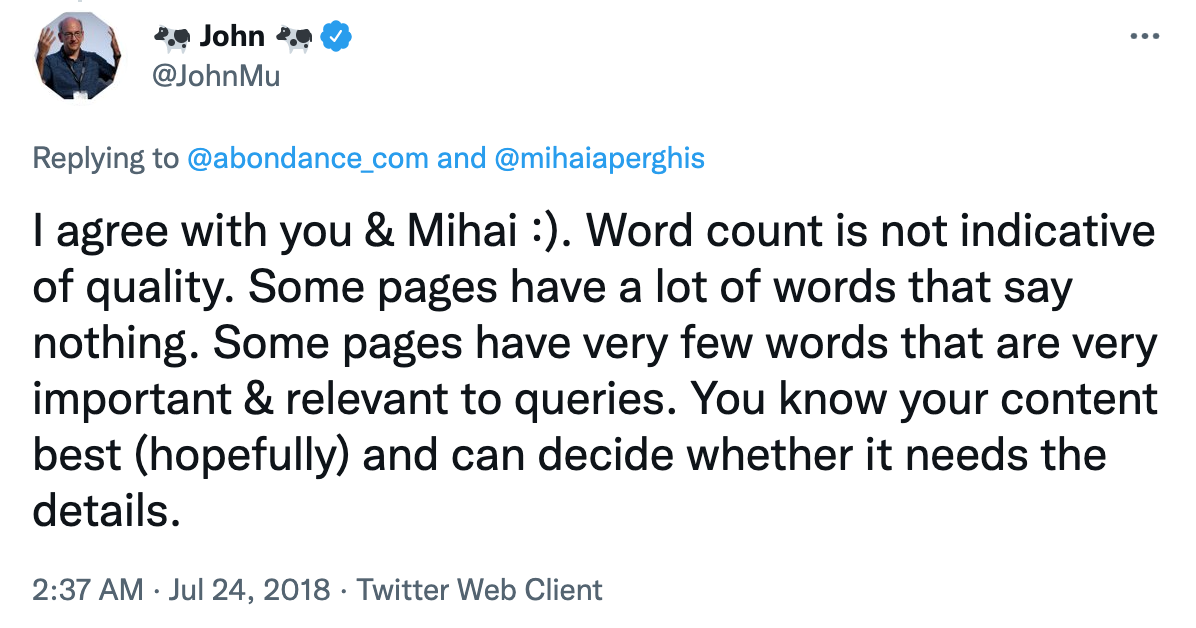Open the @abondance_com profile link
Viewport: 1196px width, 628px height.
[307, 159]
